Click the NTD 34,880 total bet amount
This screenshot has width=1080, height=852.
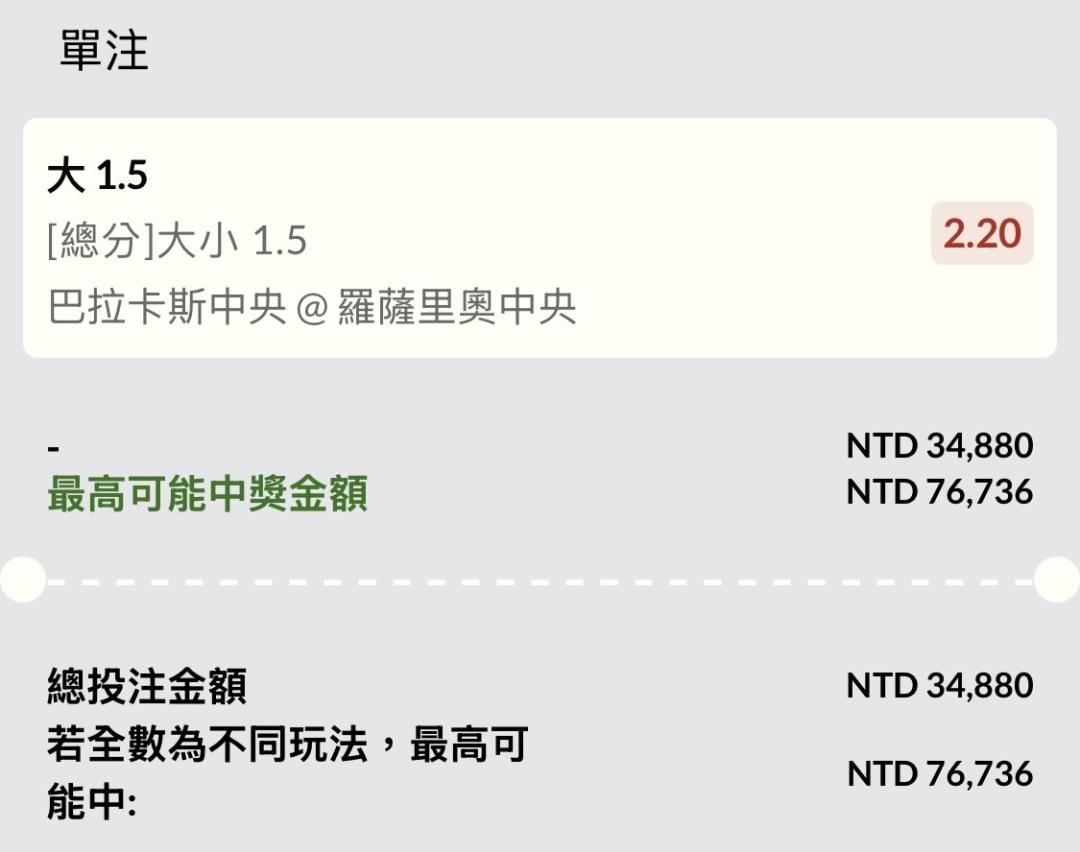939,685
